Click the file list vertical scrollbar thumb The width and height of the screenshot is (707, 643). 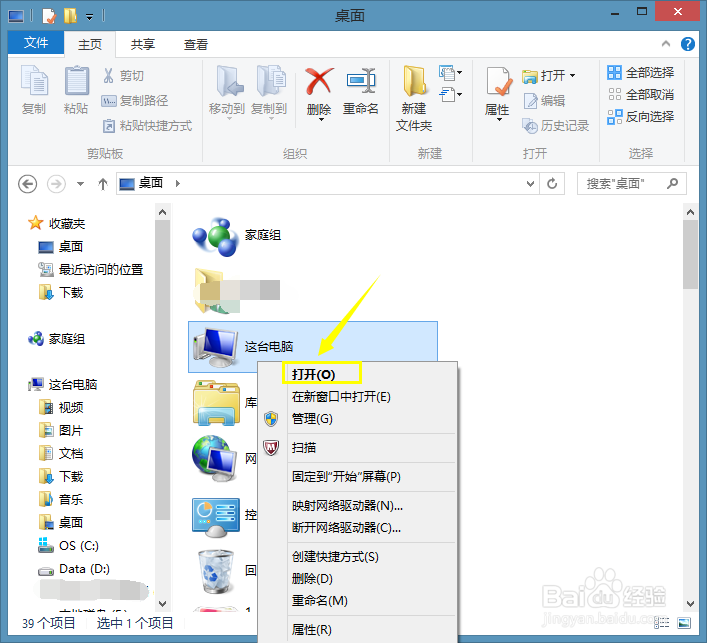[x=690, y=254]
